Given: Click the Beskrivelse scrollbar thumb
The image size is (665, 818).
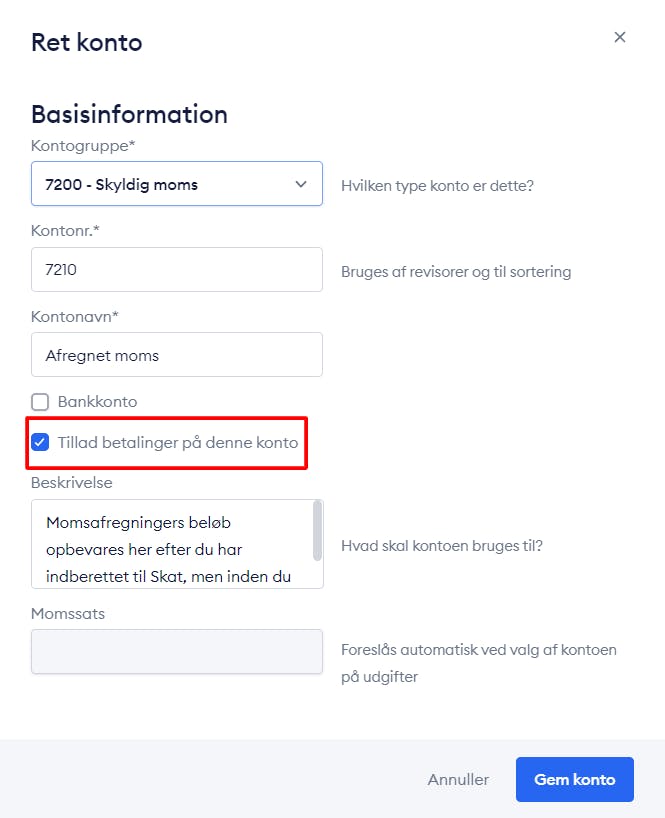Looking at the screenshot, I should click(317, 531).
